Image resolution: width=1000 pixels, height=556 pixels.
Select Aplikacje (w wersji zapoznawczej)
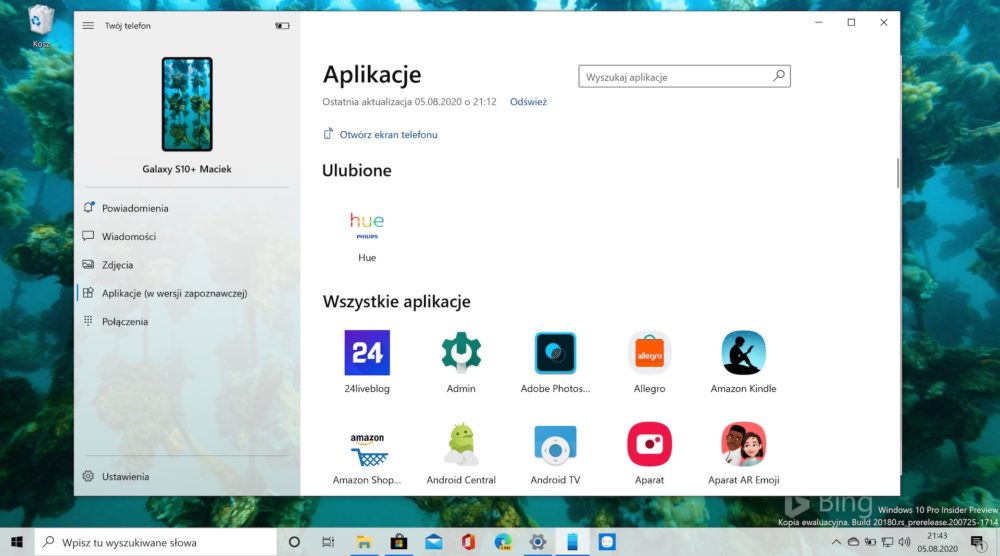(x=186, y=293)
